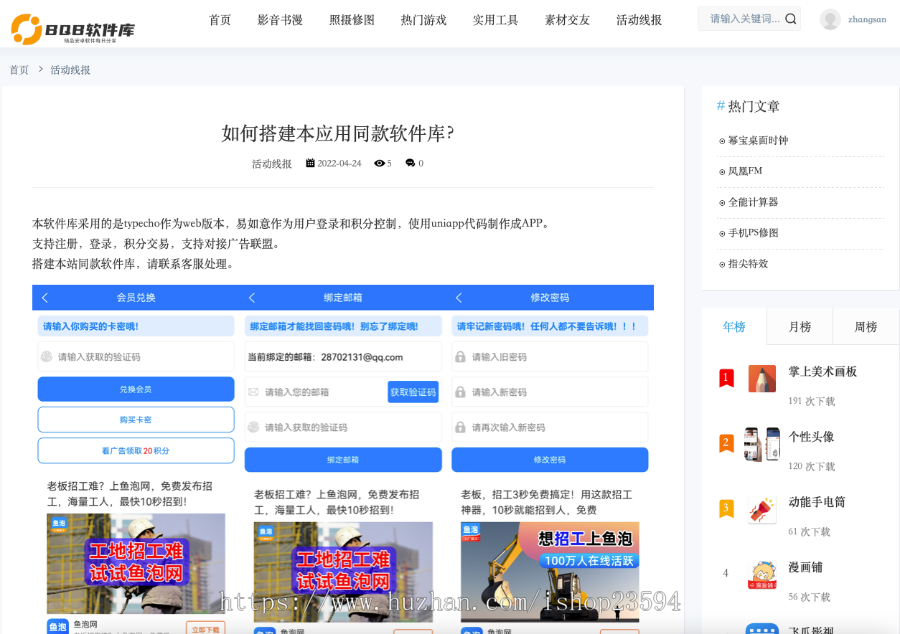900x634 pixels.
Task: Click 首页 breadcrumb link
Action: click(x=19, y=70)
